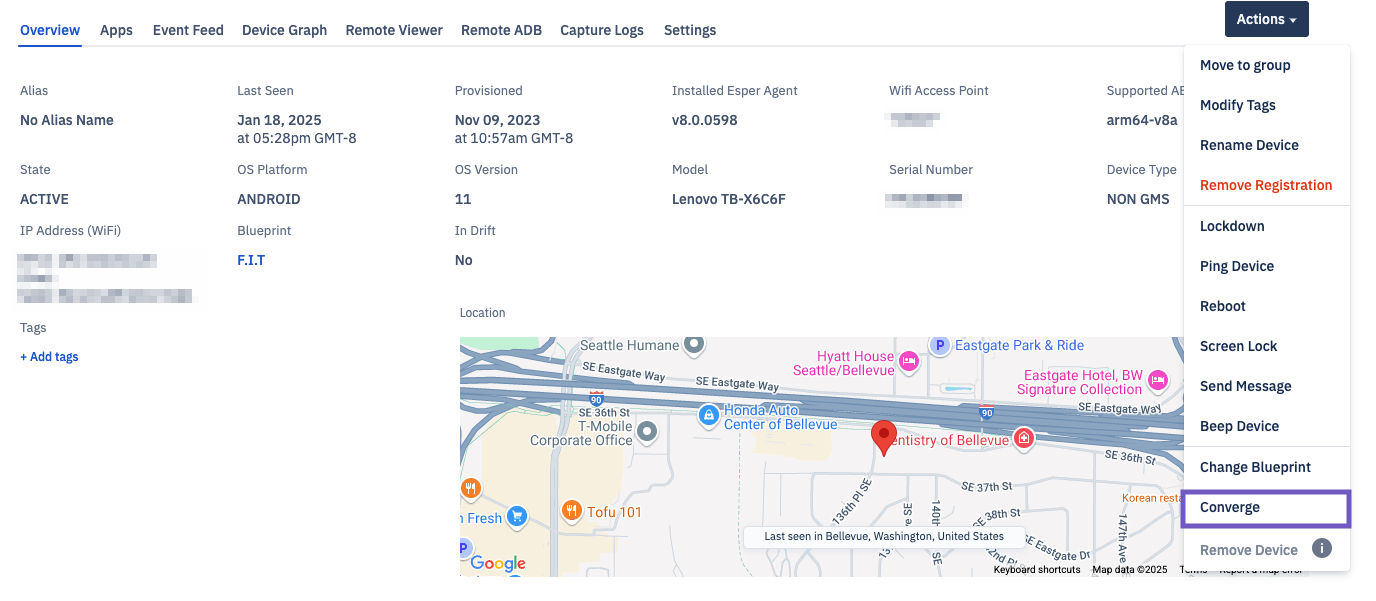
Task: Click the Nov 09, 2023 provisioned date
Action: [499, 120]
